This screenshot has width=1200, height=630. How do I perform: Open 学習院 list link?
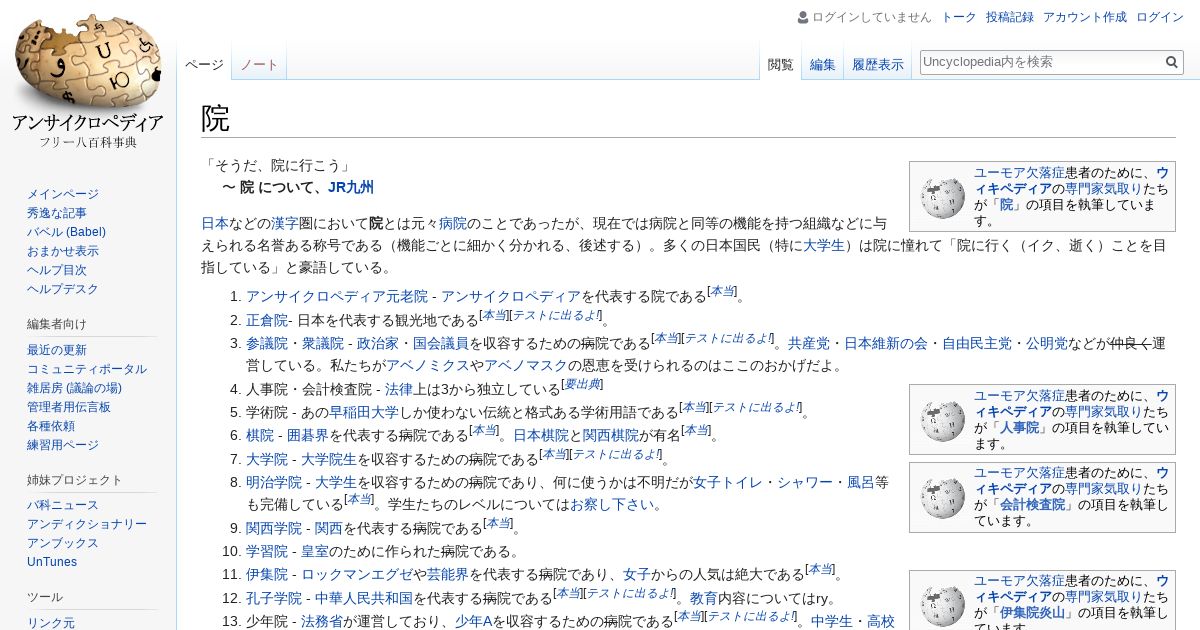[x=267, y=551]
